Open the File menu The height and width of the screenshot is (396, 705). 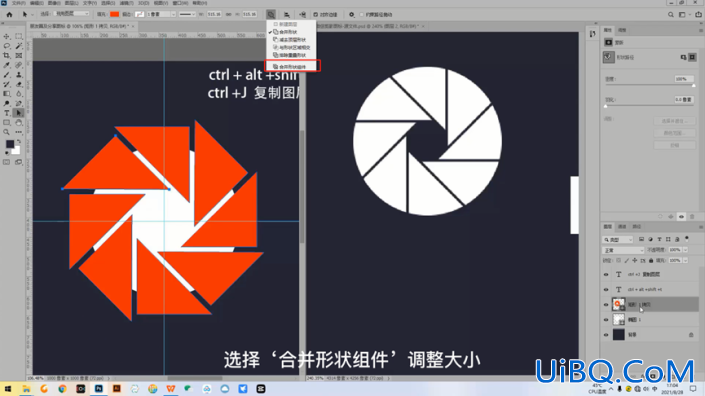pos(18,3)
